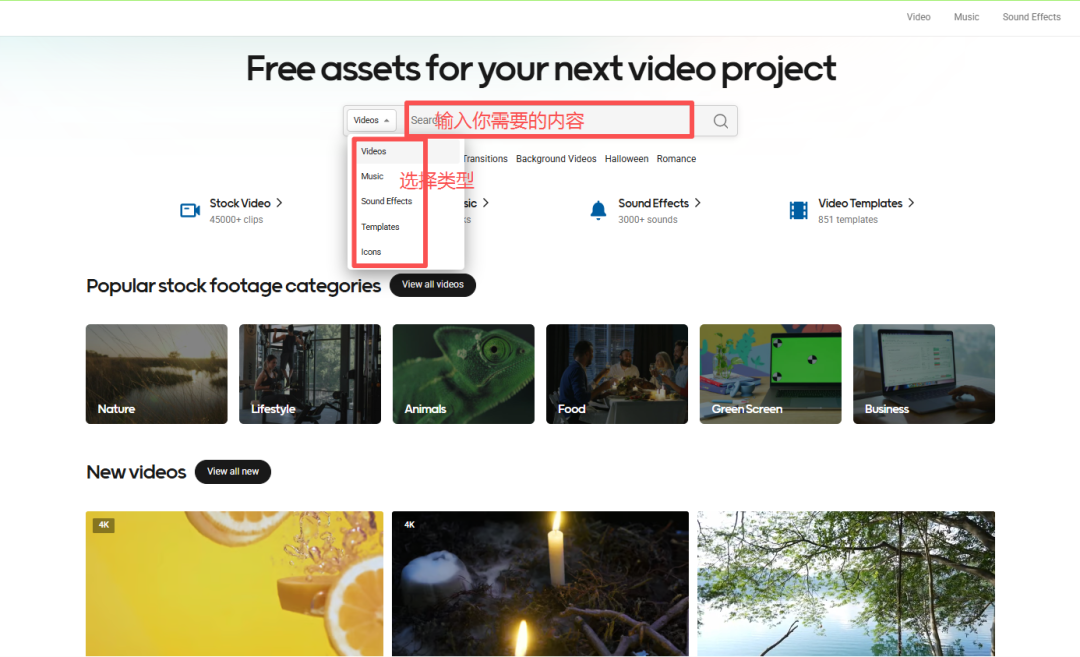Open the Animals chameleon category thumbnail
Image resolution: width=1080 pixels, height=657 pixels.
(x=464, y=374)
